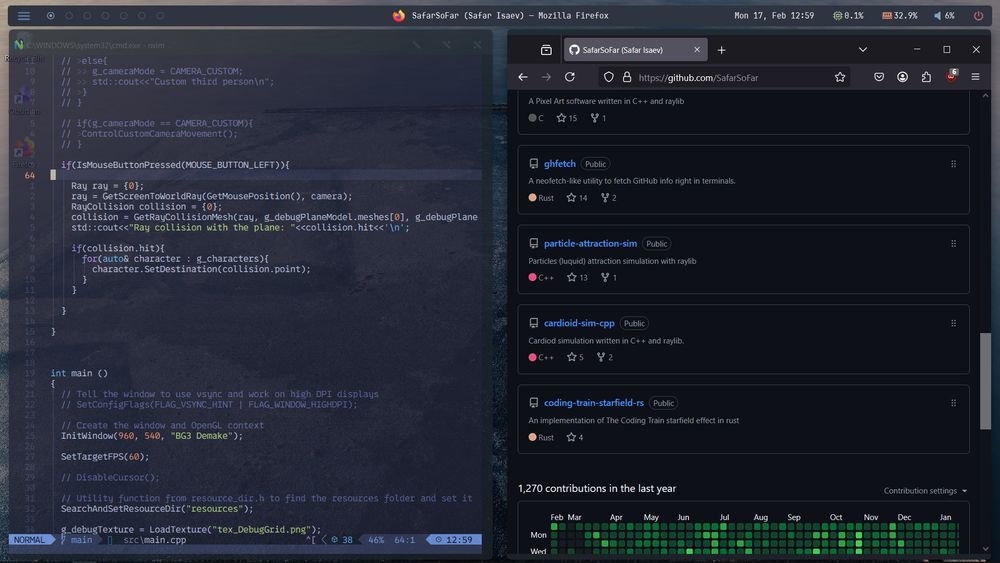Image resolution: width=1000 pixels, height=563 pixels.
Task: Click the memory usage 32.9% indicator
Action: [x=899, y=15]
